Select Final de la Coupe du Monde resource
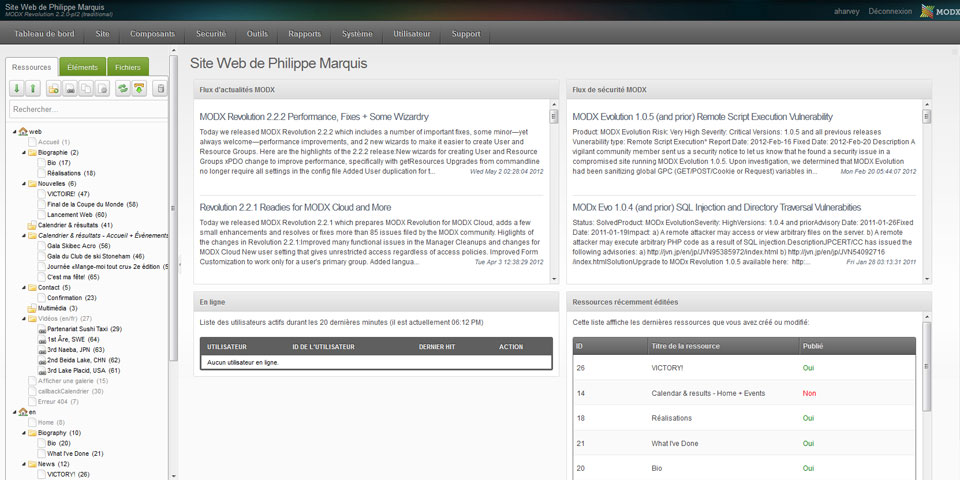Screen dimensions: 960x480 92,204
